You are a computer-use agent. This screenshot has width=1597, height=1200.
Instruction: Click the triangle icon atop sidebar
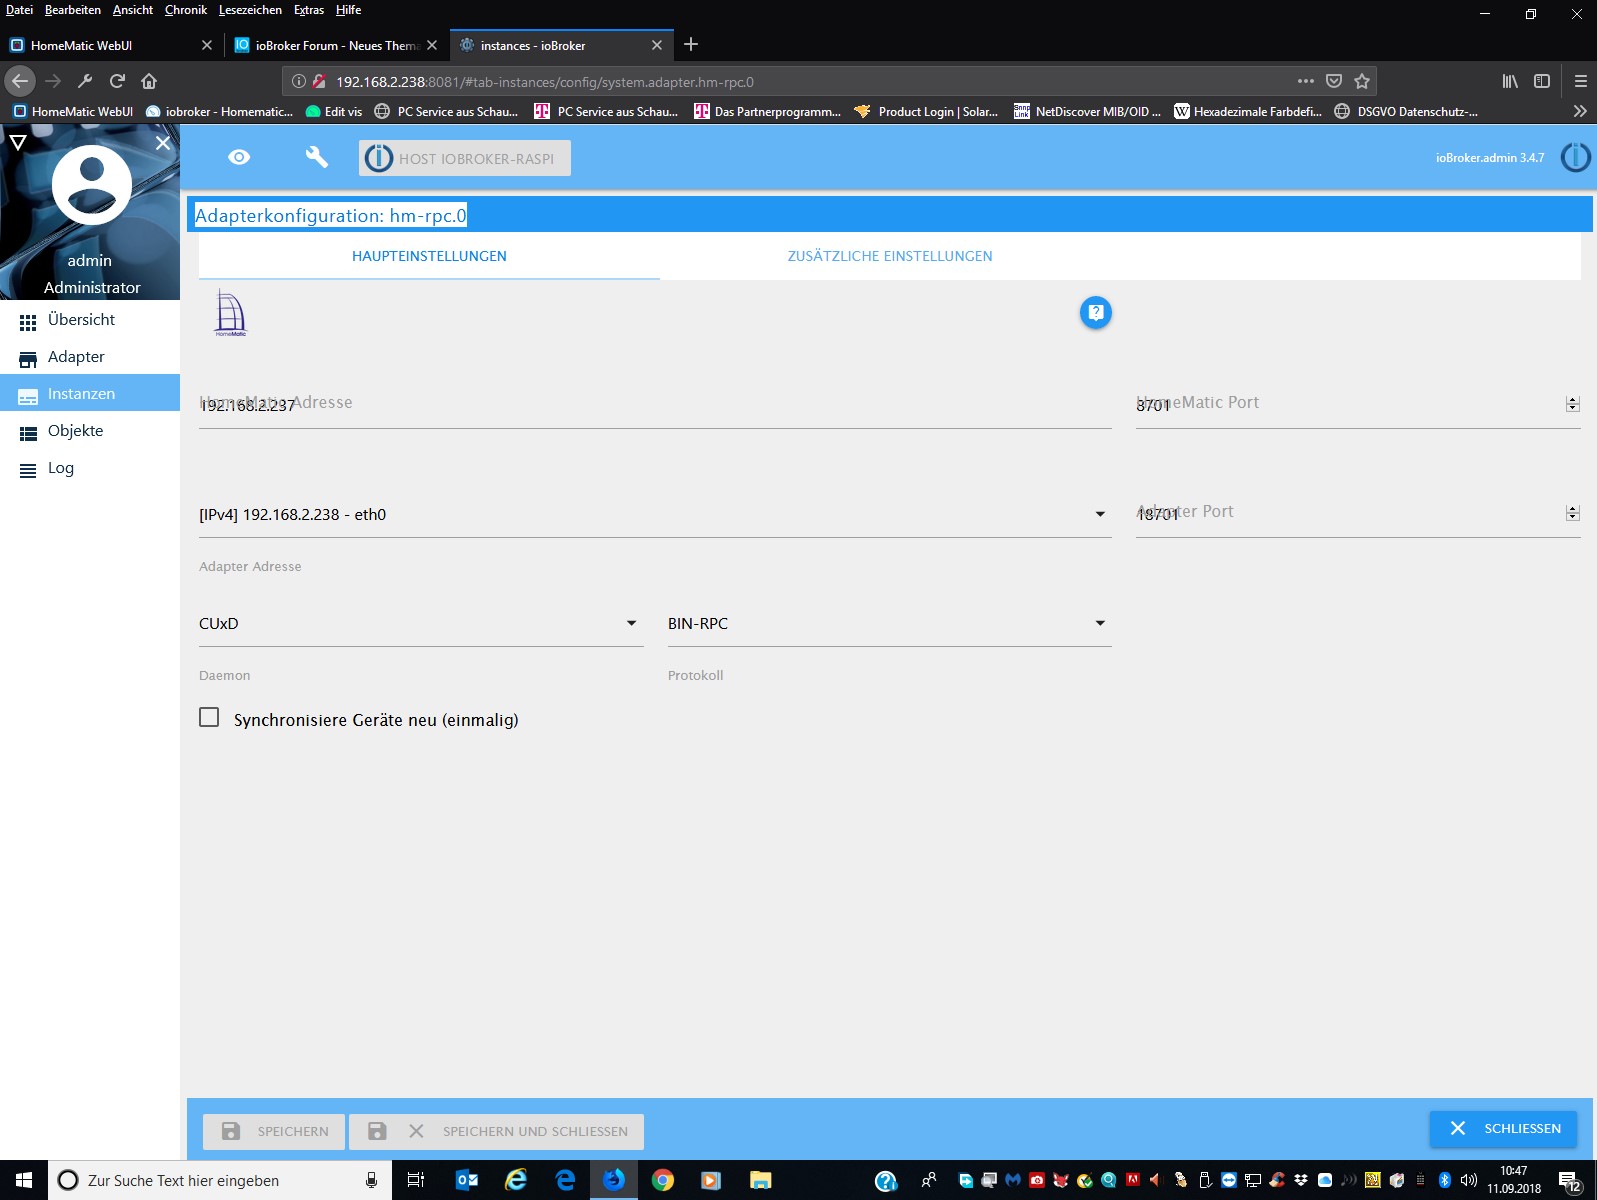click(17, 143)
